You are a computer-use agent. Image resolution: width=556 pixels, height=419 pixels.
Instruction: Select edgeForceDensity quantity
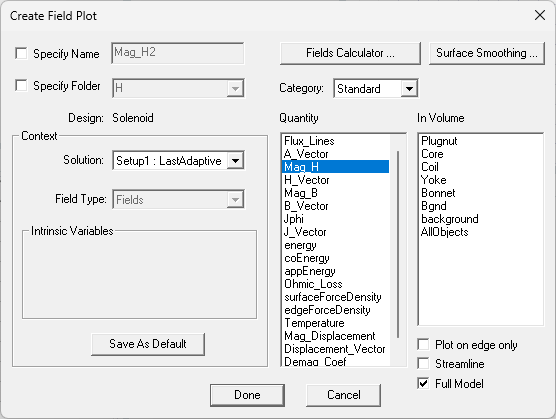[335, 310]
